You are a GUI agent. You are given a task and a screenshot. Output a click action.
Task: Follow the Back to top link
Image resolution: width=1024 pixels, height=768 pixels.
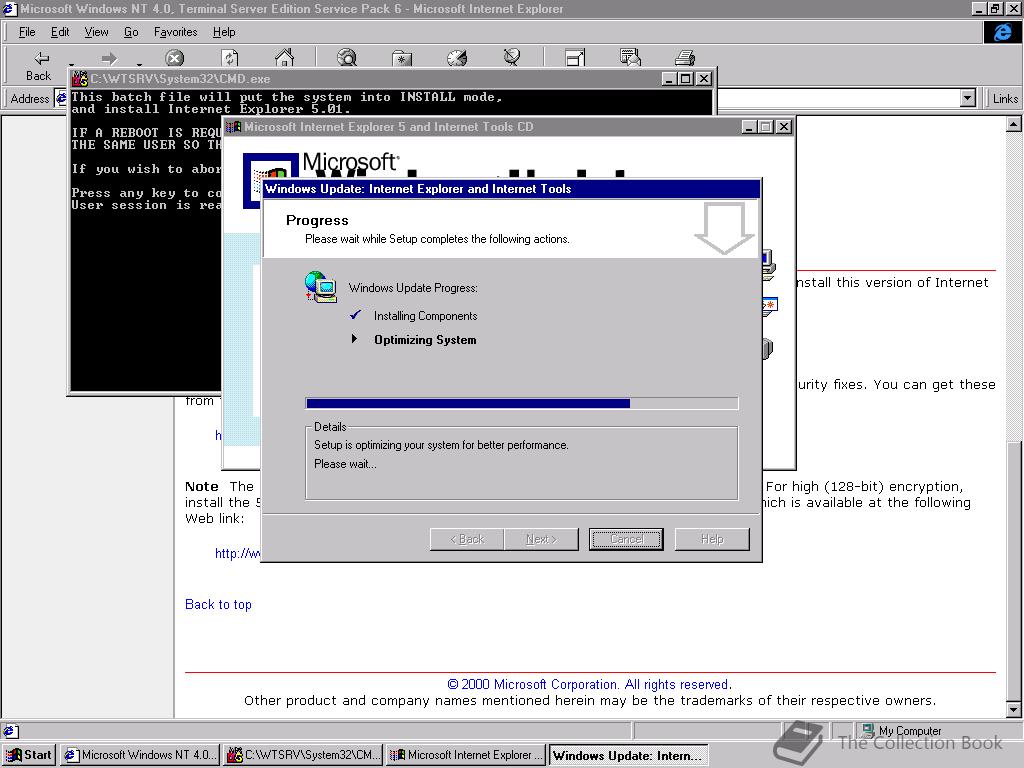218,605
